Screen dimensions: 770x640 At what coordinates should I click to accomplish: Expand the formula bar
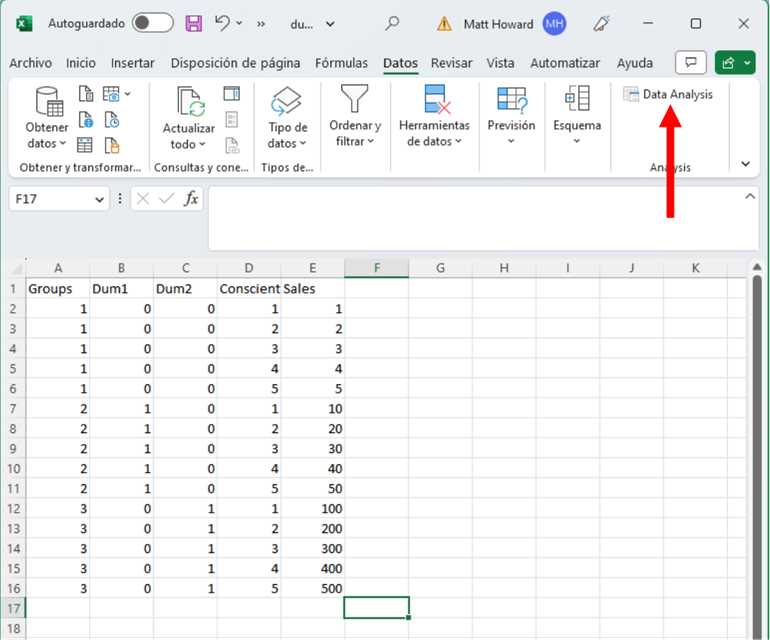750,197
